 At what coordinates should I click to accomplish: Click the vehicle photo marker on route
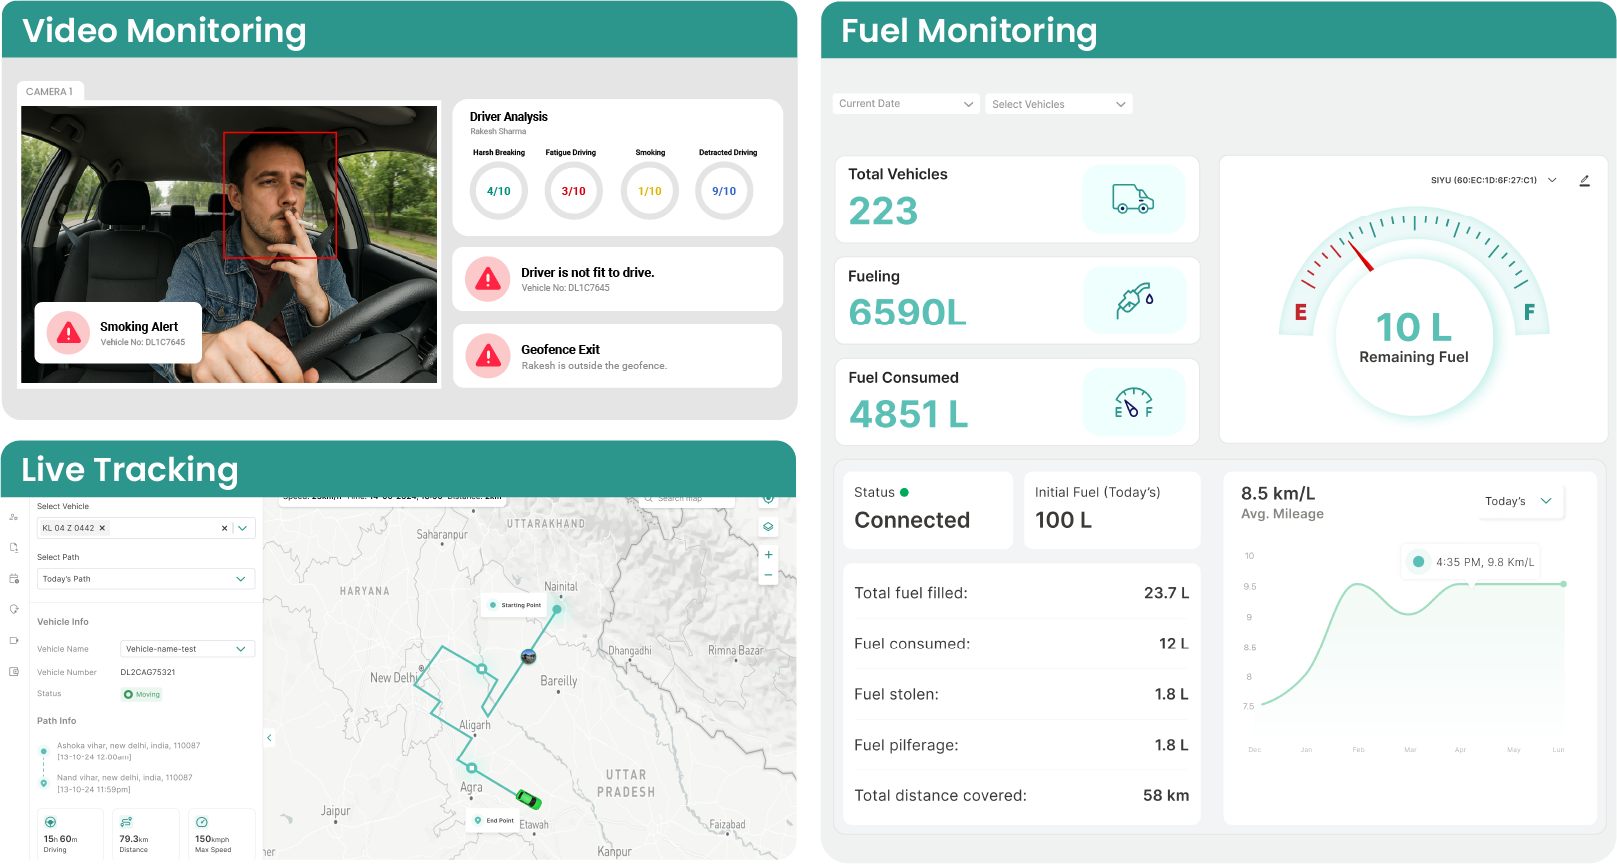[x=529, y=656]
